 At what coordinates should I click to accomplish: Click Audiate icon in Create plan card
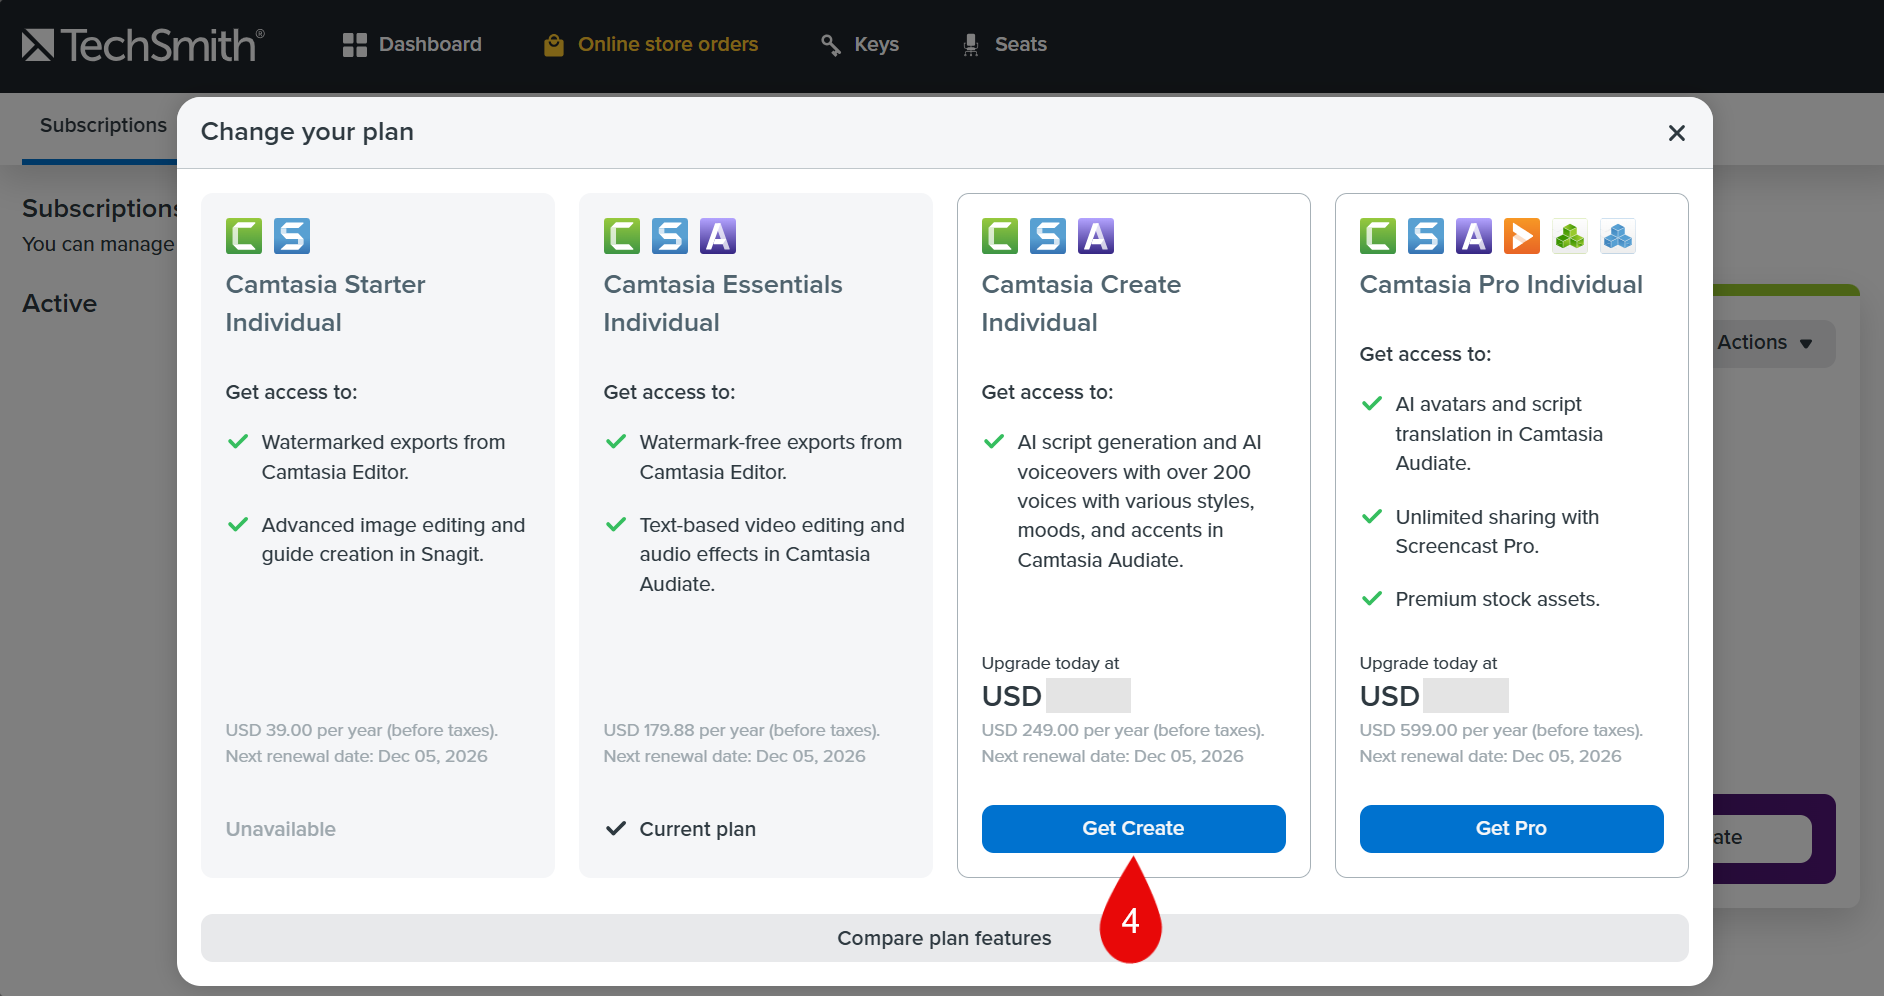1096,236
